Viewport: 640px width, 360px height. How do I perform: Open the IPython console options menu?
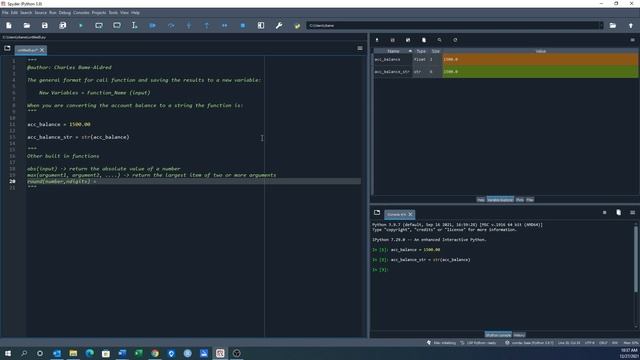[x=632, y=213]
